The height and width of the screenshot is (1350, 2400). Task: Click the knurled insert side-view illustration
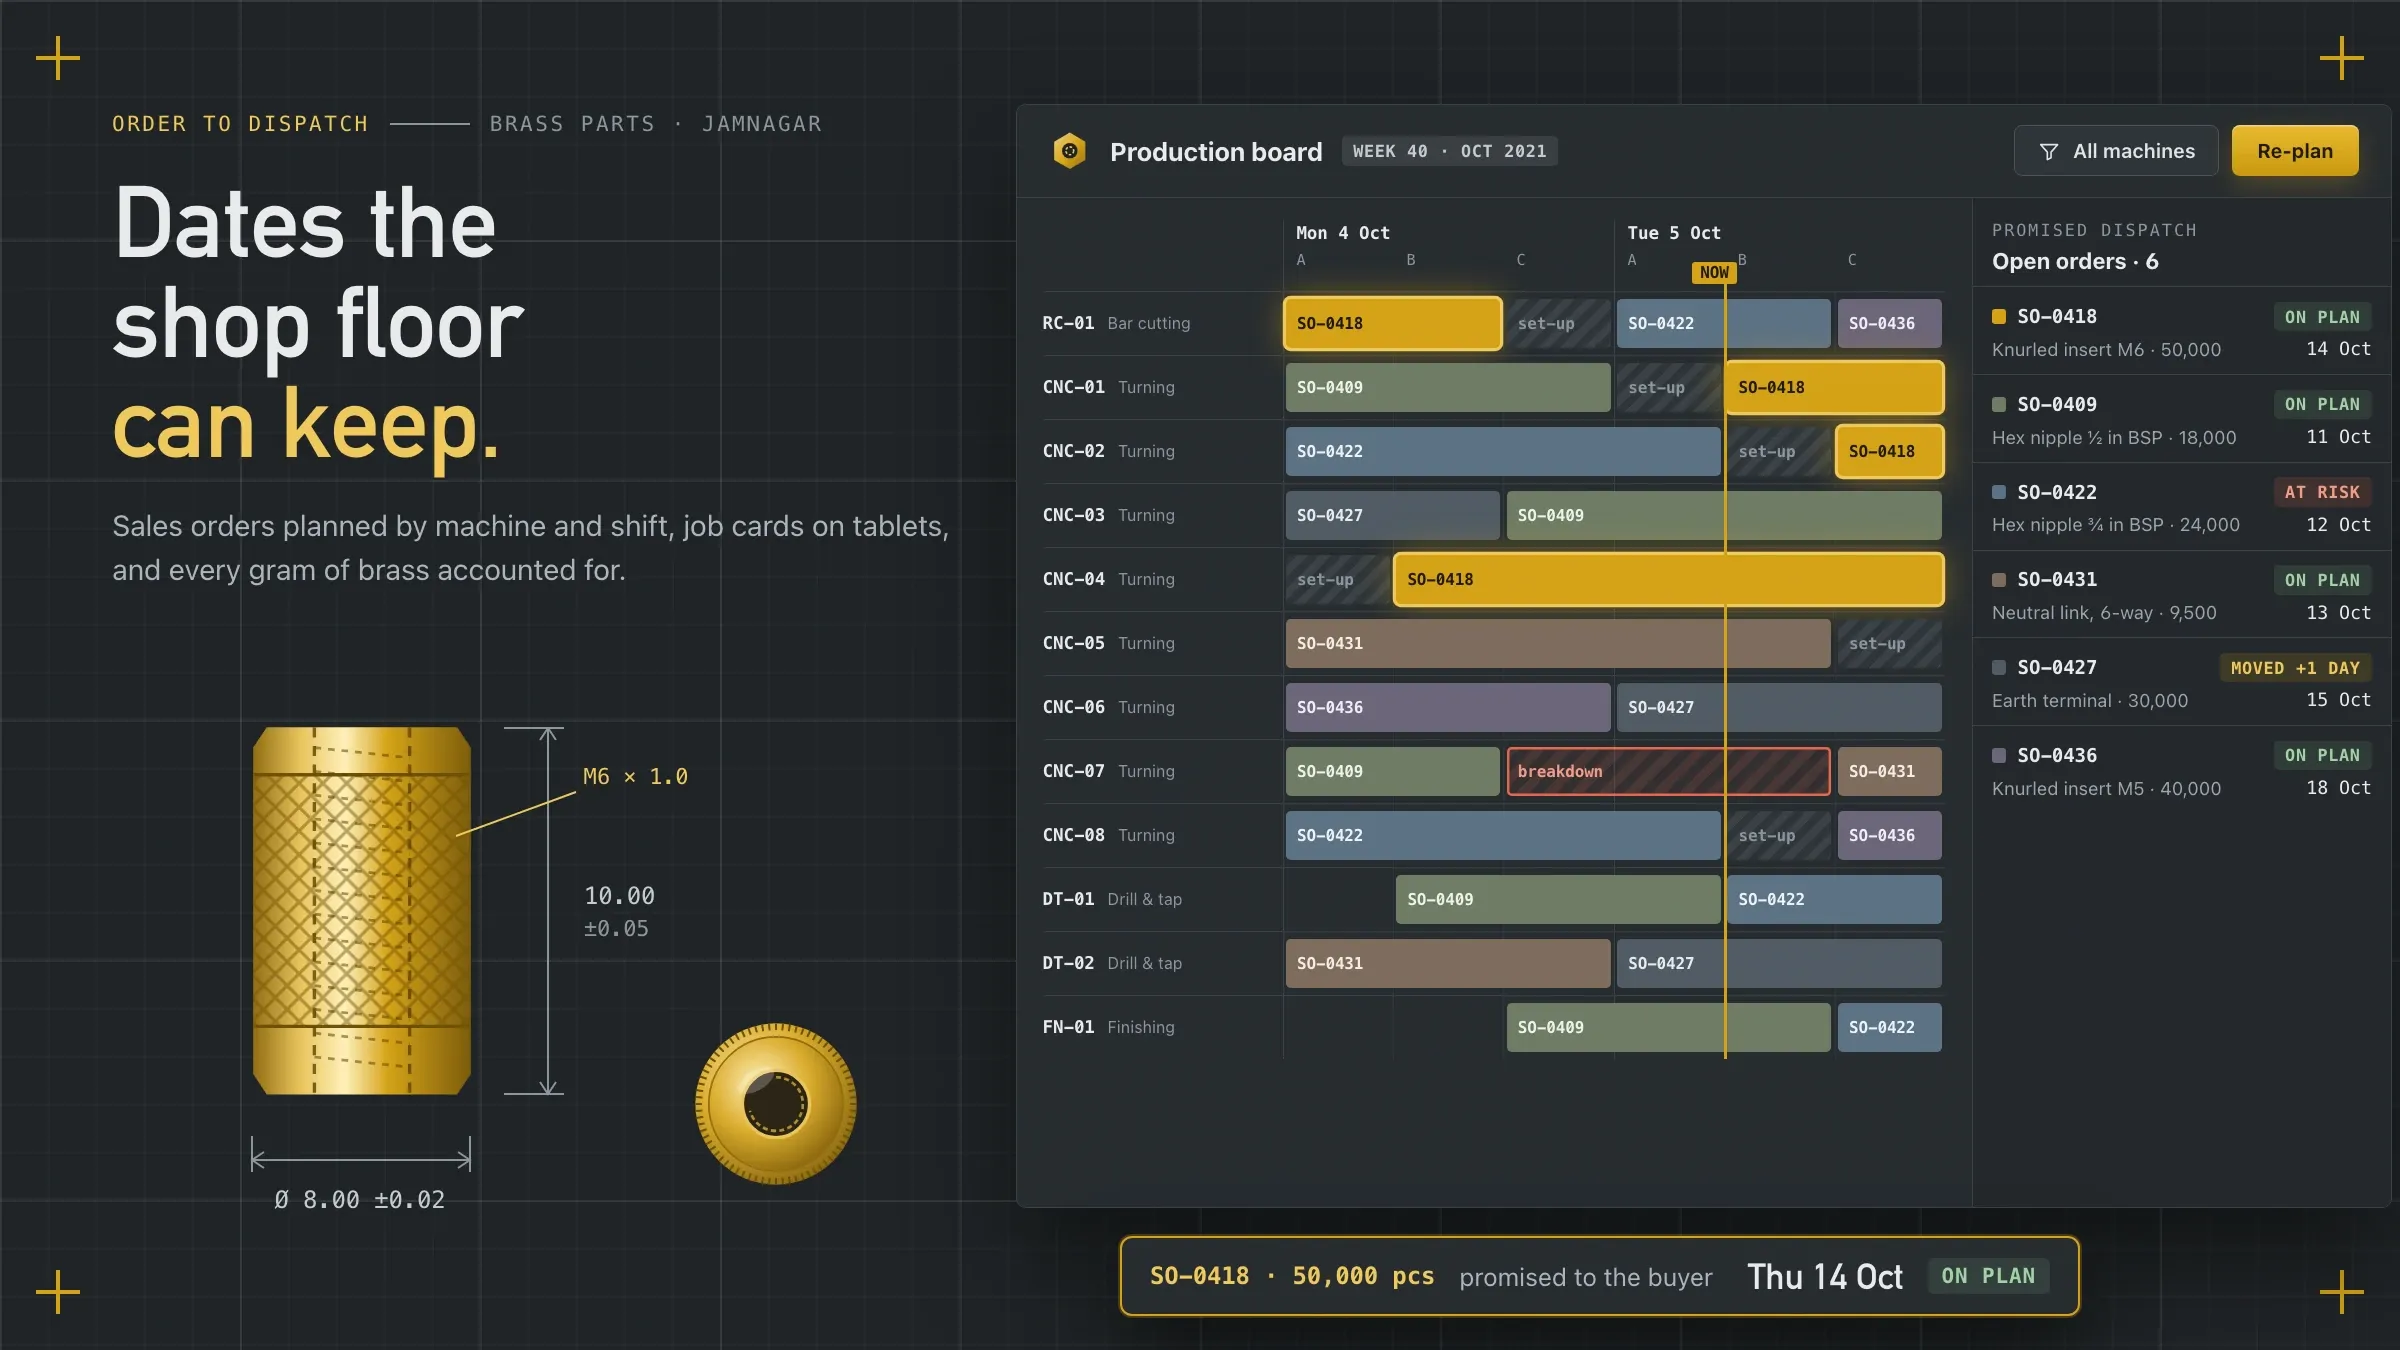coord(362,910)
